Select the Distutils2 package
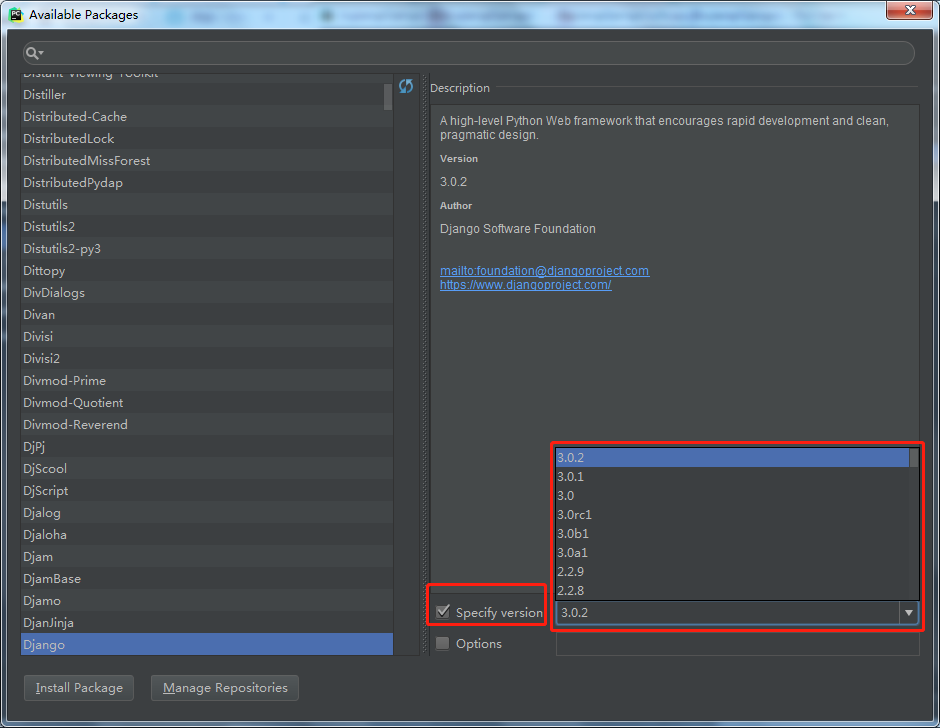The height and width of the screenshot is (728, 940). [207, 227]
